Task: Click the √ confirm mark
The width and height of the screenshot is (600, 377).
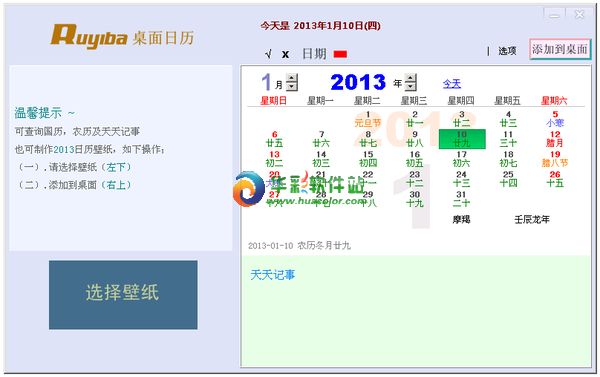Action: tap(268, 54)
